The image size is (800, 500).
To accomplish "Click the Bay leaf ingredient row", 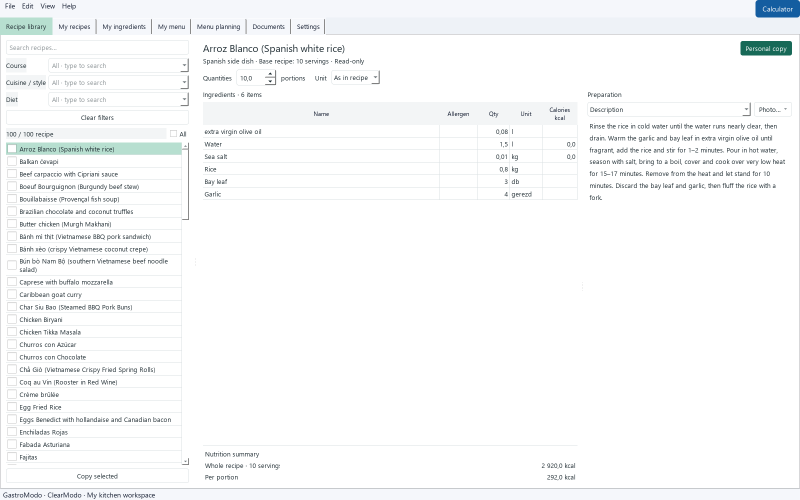I will pyautogui.click(x=390, y=182).
